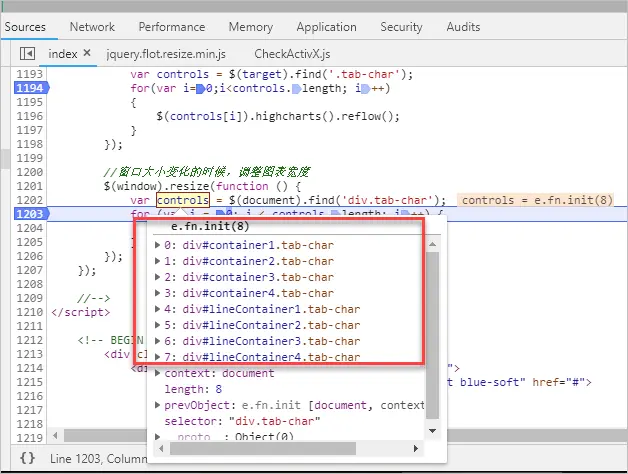Click the inline value controls = e.fn.init(8)

tap(537, 200)
